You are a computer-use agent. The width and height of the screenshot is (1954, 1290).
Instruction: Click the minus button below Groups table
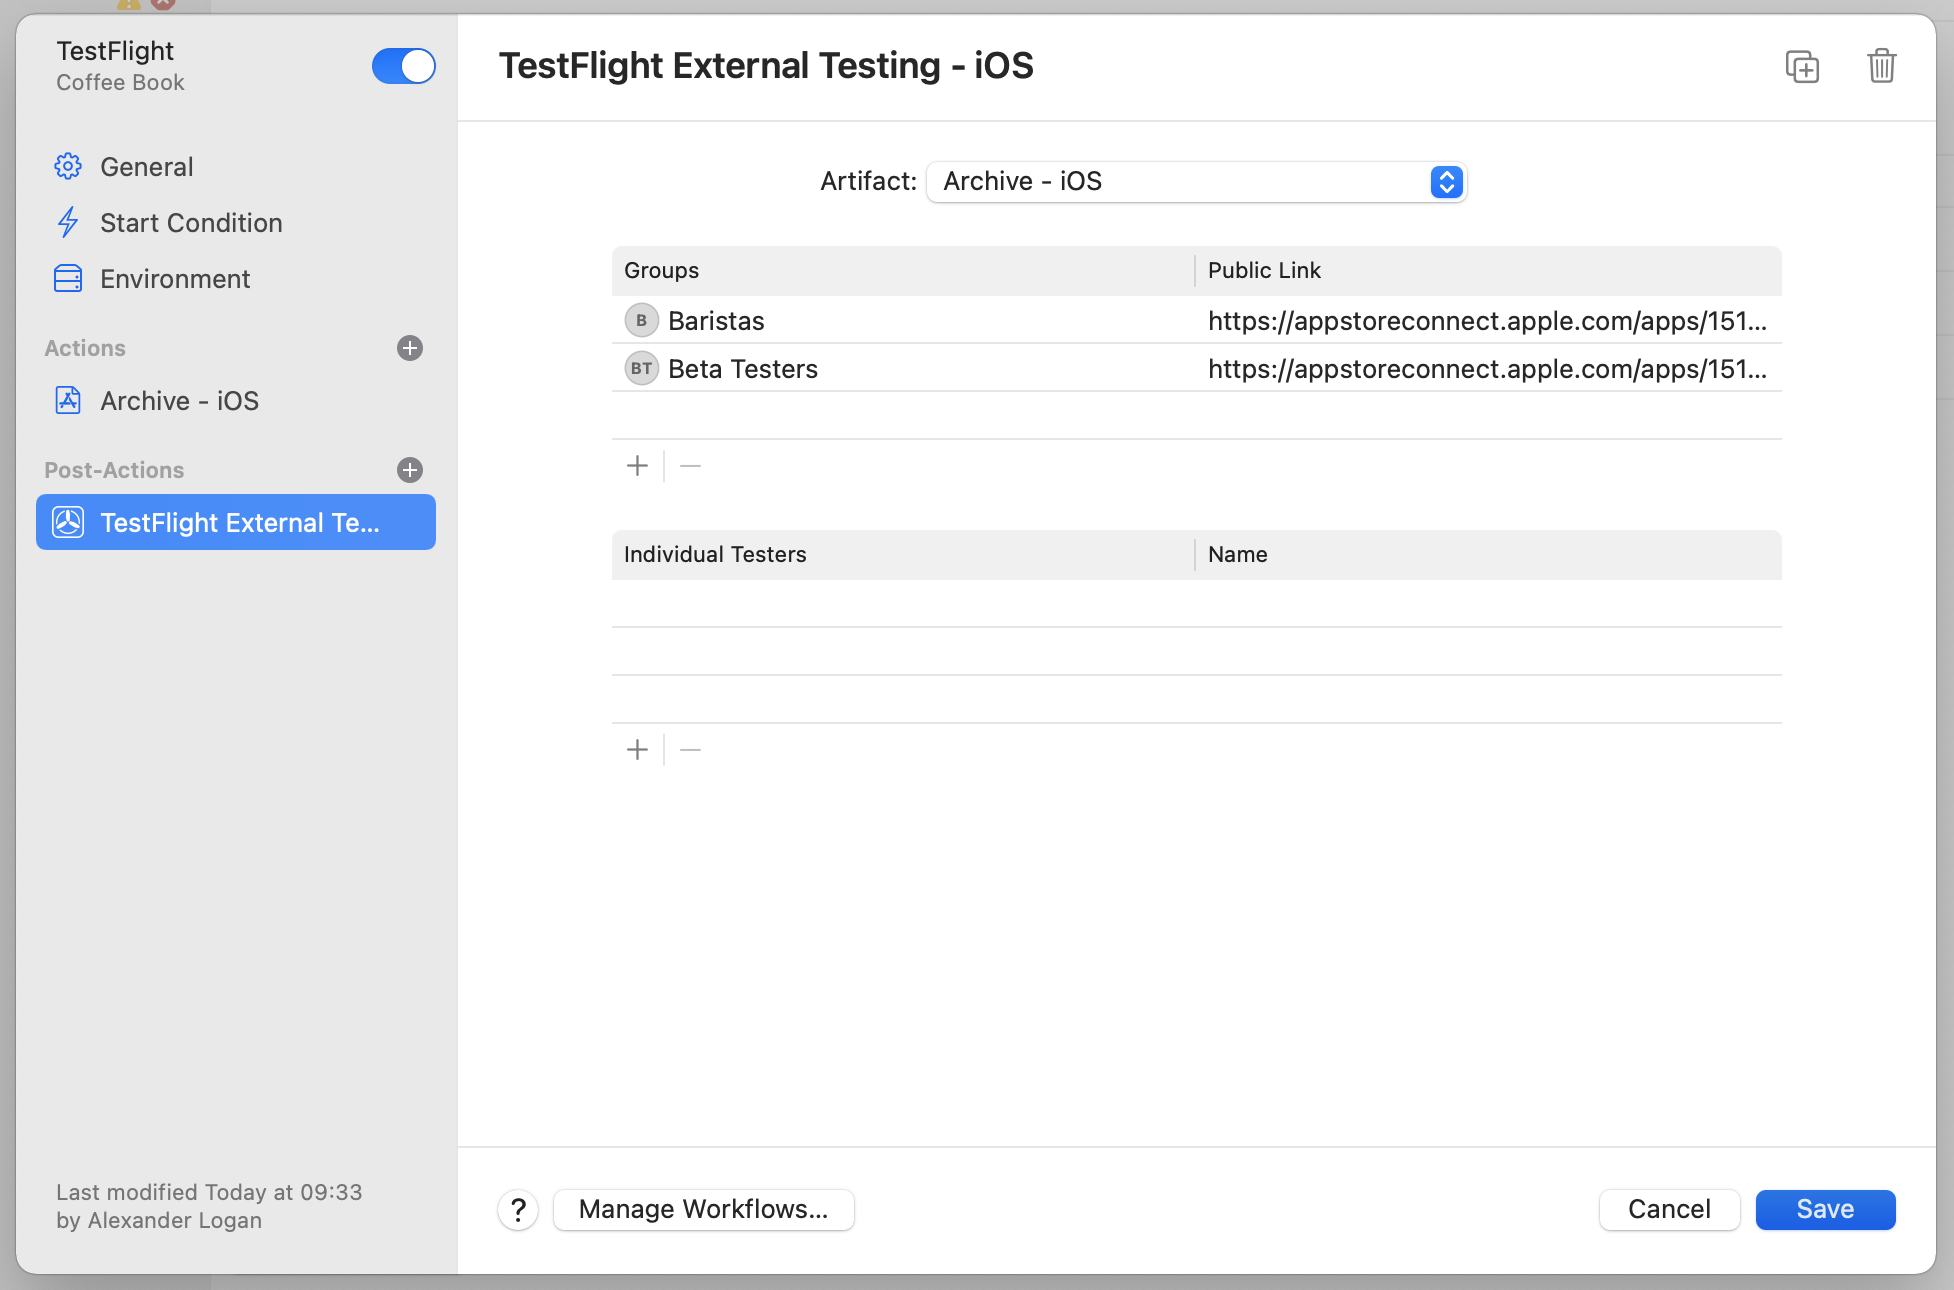[690, 466]
